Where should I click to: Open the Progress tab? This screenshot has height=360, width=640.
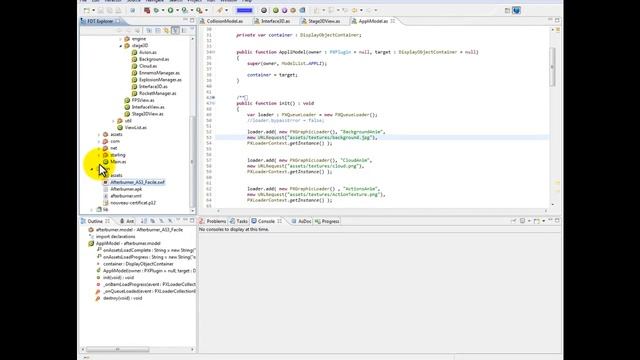coord(327,221)
